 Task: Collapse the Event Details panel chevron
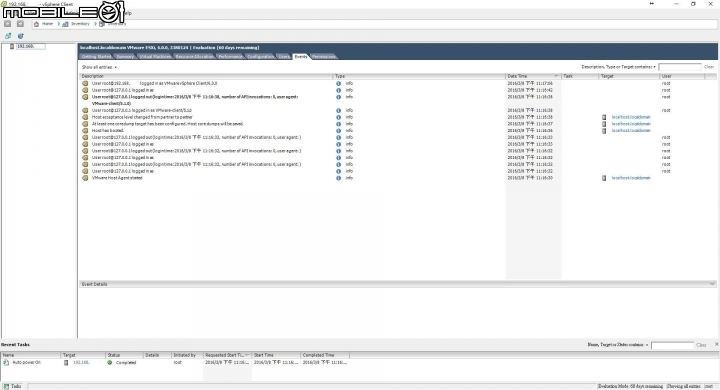[712, 284]
